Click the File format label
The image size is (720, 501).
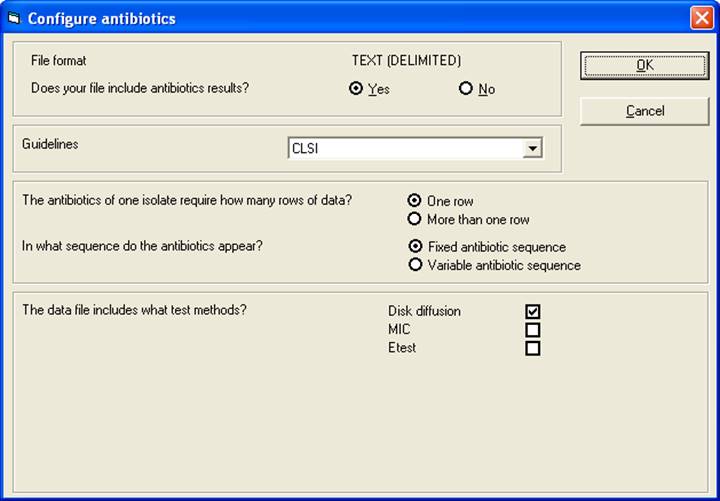click(x=59, y=61)
